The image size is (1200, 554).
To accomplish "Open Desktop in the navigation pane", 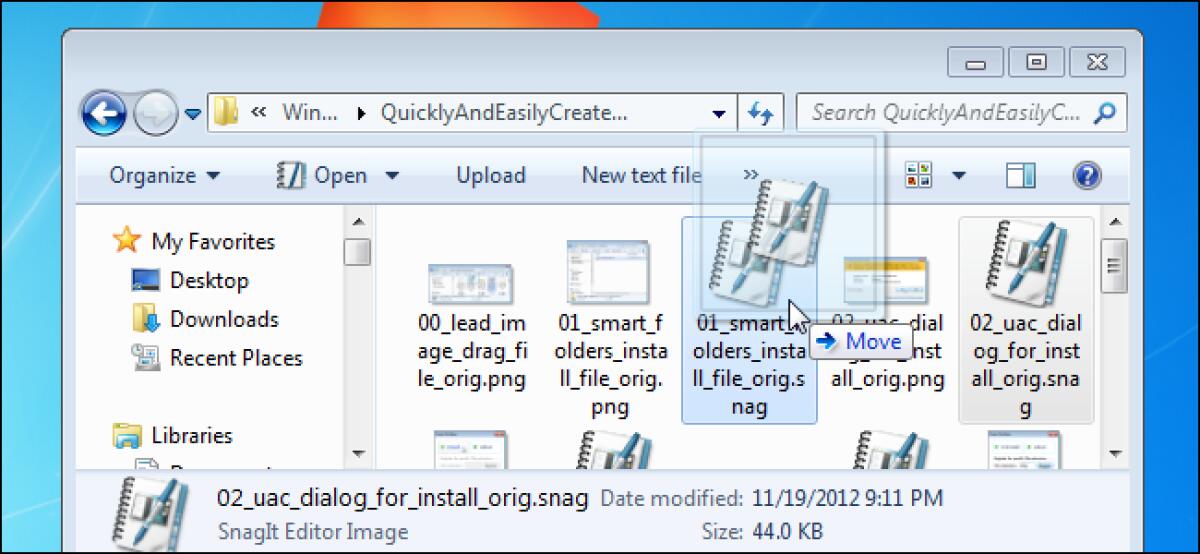I will coord(209,280).
